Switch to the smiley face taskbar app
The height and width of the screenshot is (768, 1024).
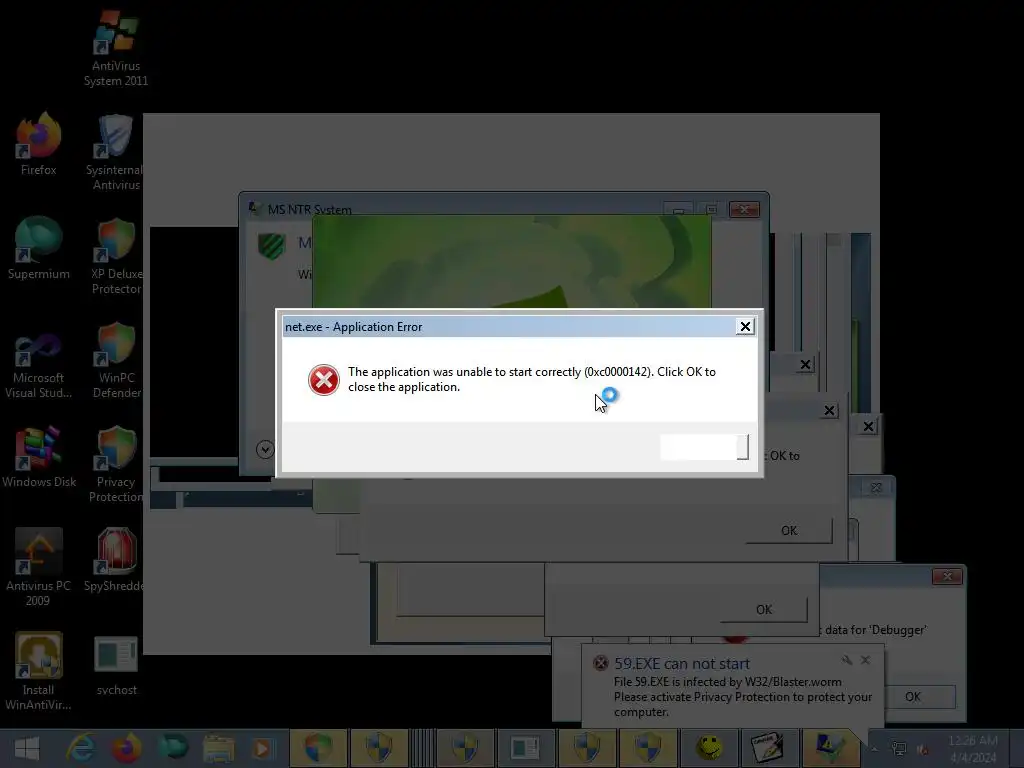pyautogui.click(x=709, y=748)
